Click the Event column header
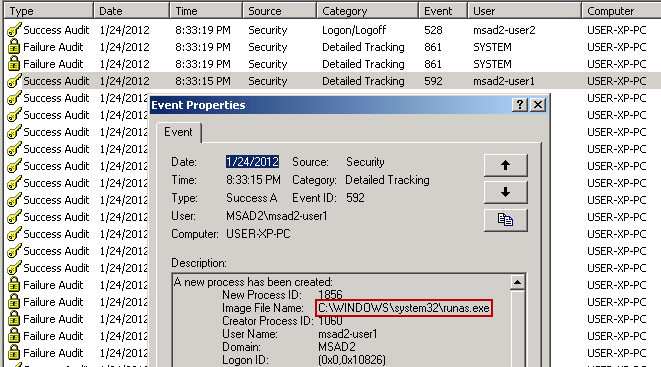Image resolution: width=661 pixels, height=367 pixels. click(443, 11)
